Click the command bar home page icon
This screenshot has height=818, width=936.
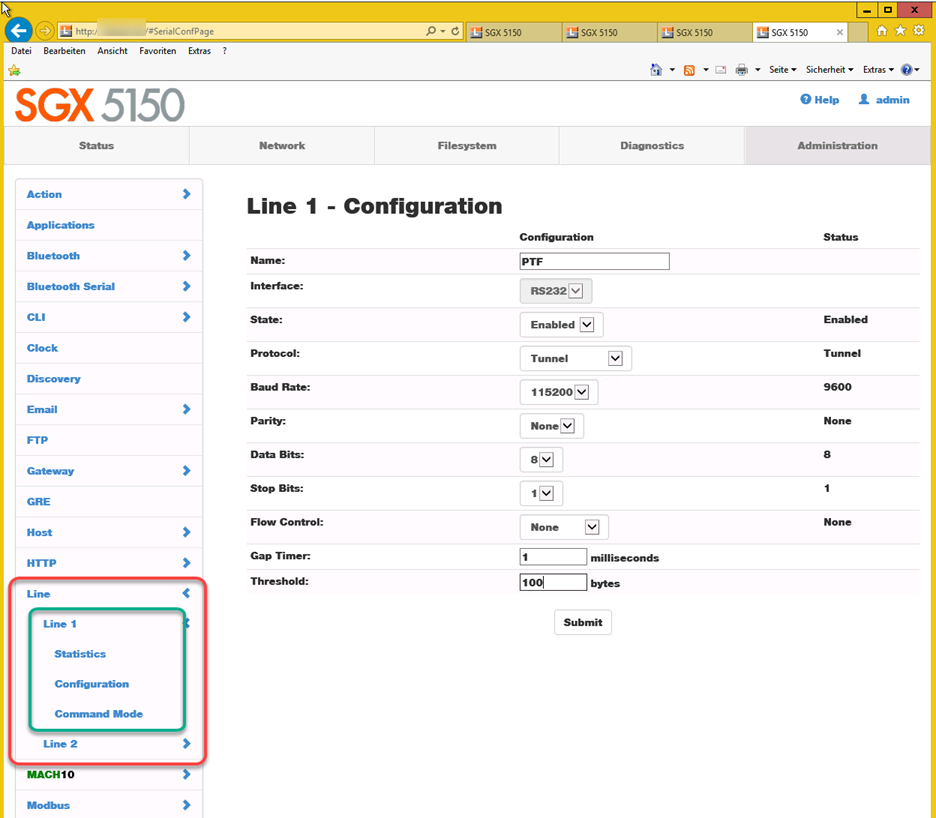[656, 70]
